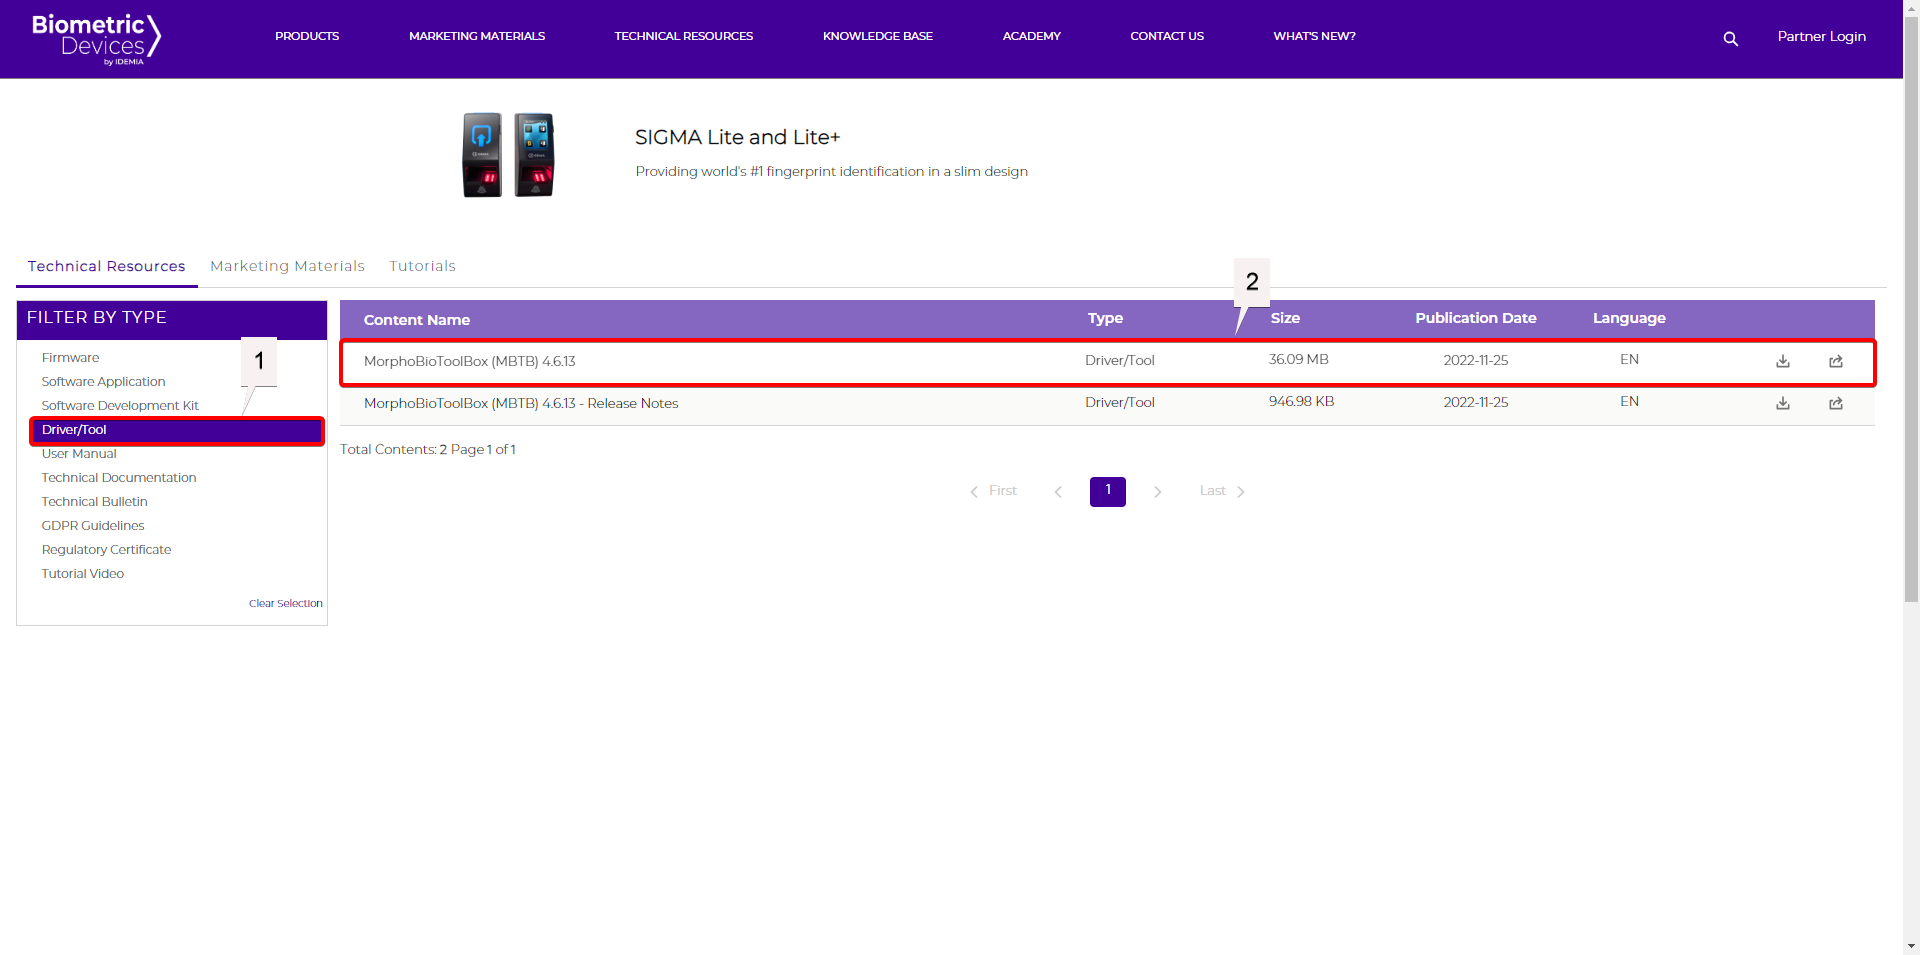Viewport: 1920px width, 955px height.
Task: Filter by Software Development Kit type
Action: click(120, 406)
